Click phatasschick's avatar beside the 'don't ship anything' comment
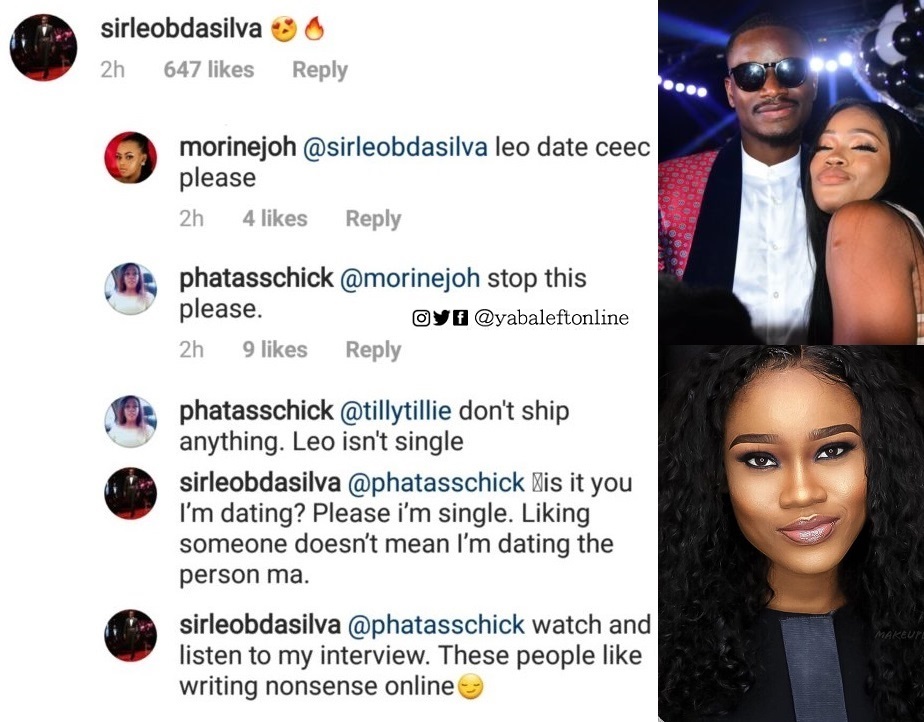 point(131,421)
